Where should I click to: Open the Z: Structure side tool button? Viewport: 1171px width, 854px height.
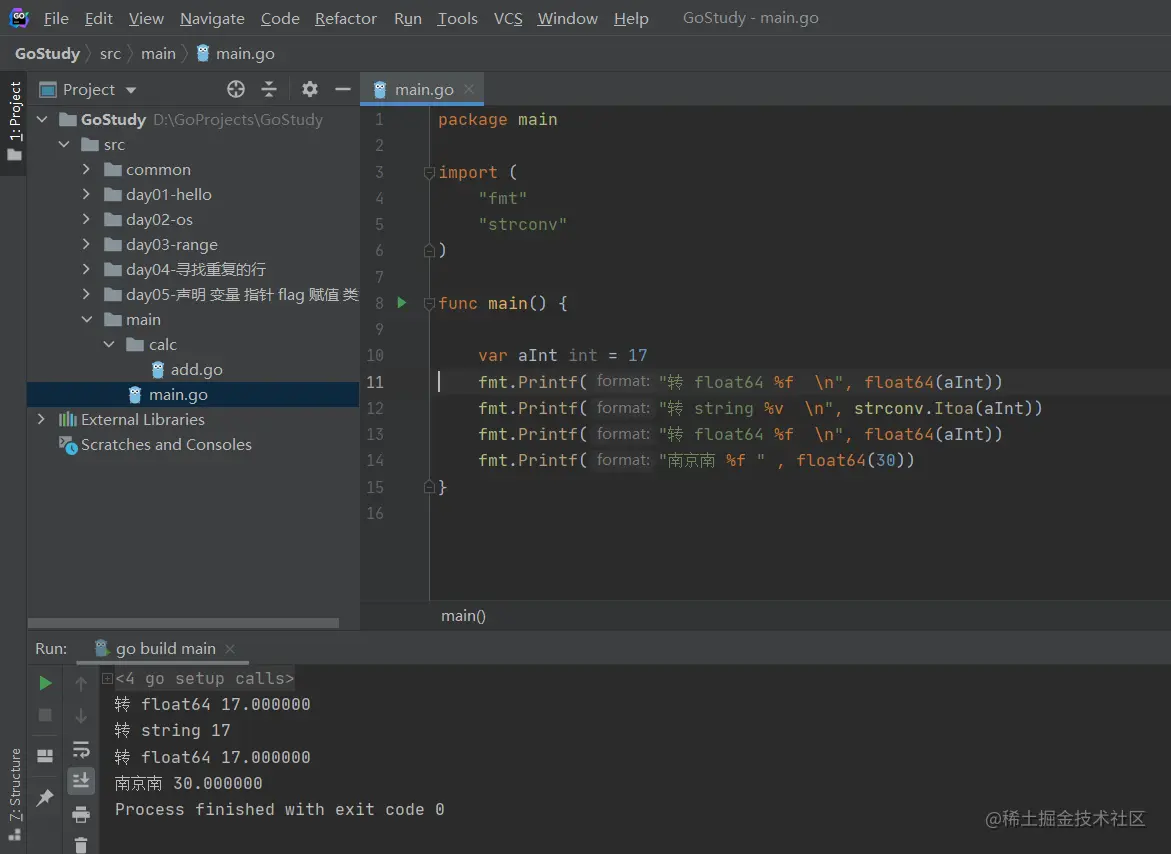(x=14, y=793)
